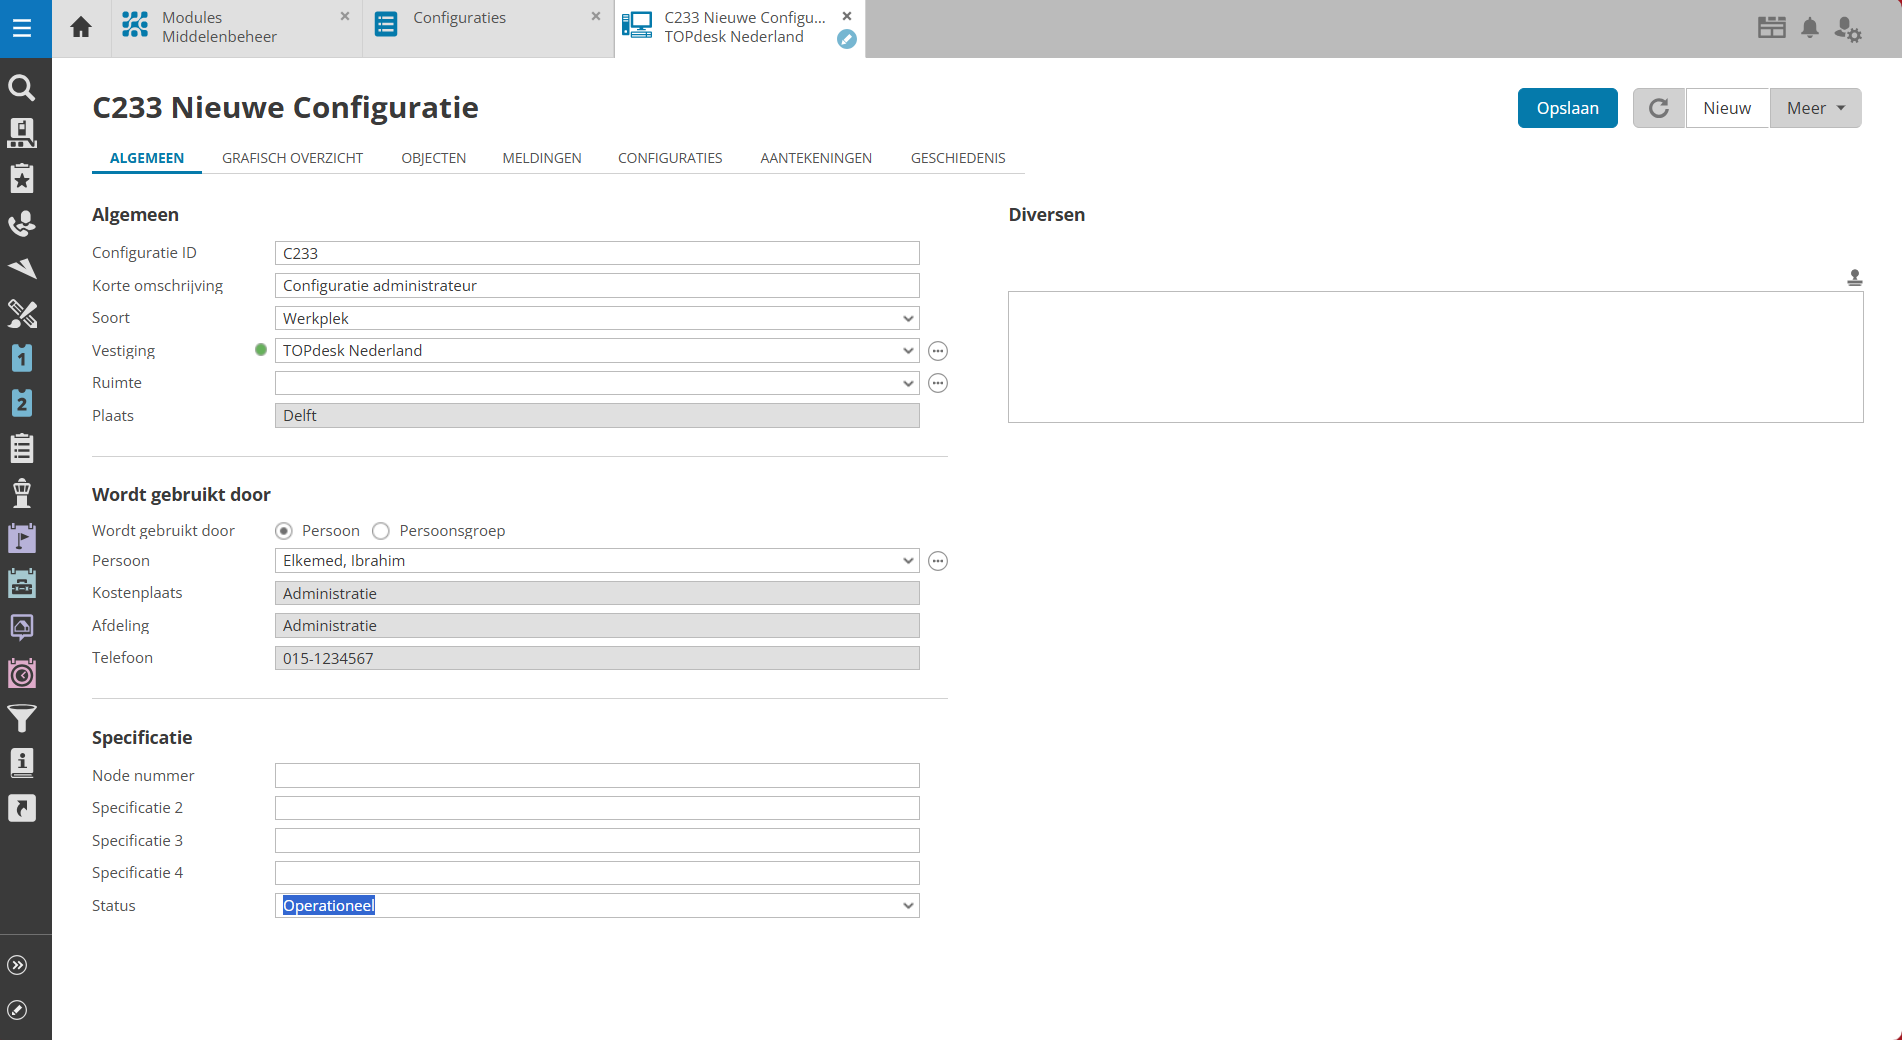1902x1040 pixels.
Task: Click the funnel filter icon in the sidebar
Action: (x=22, y=718)
